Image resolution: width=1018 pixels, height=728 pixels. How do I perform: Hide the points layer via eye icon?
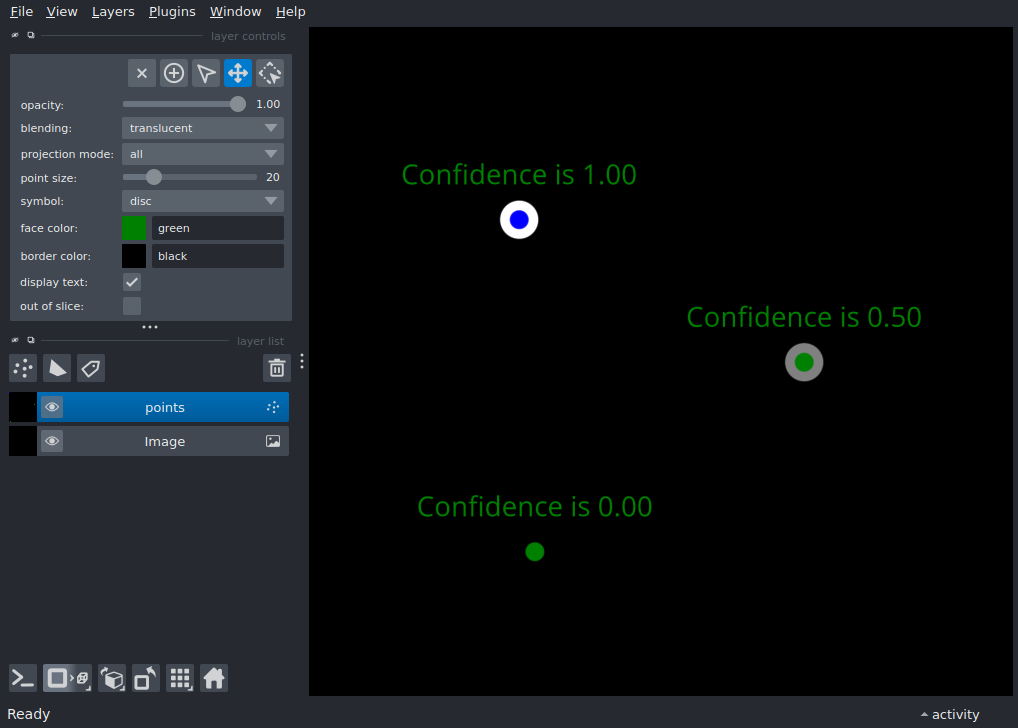coord(52,407)
